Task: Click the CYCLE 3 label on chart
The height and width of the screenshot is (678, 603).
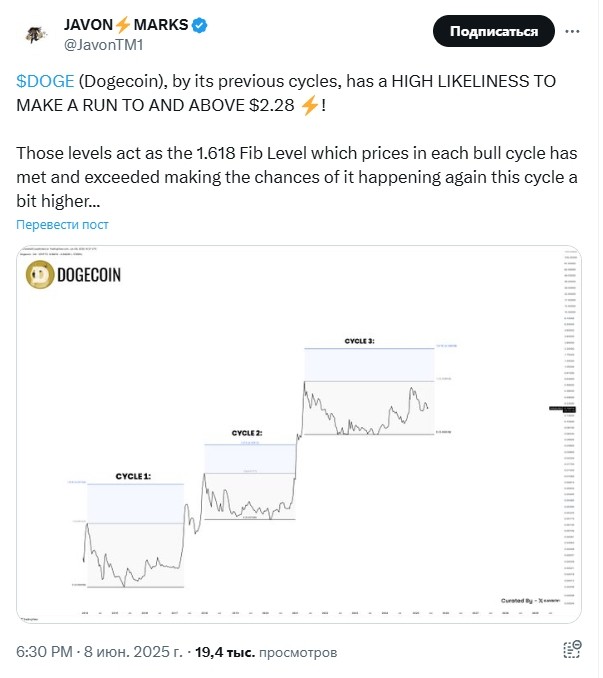Action: 359,341
